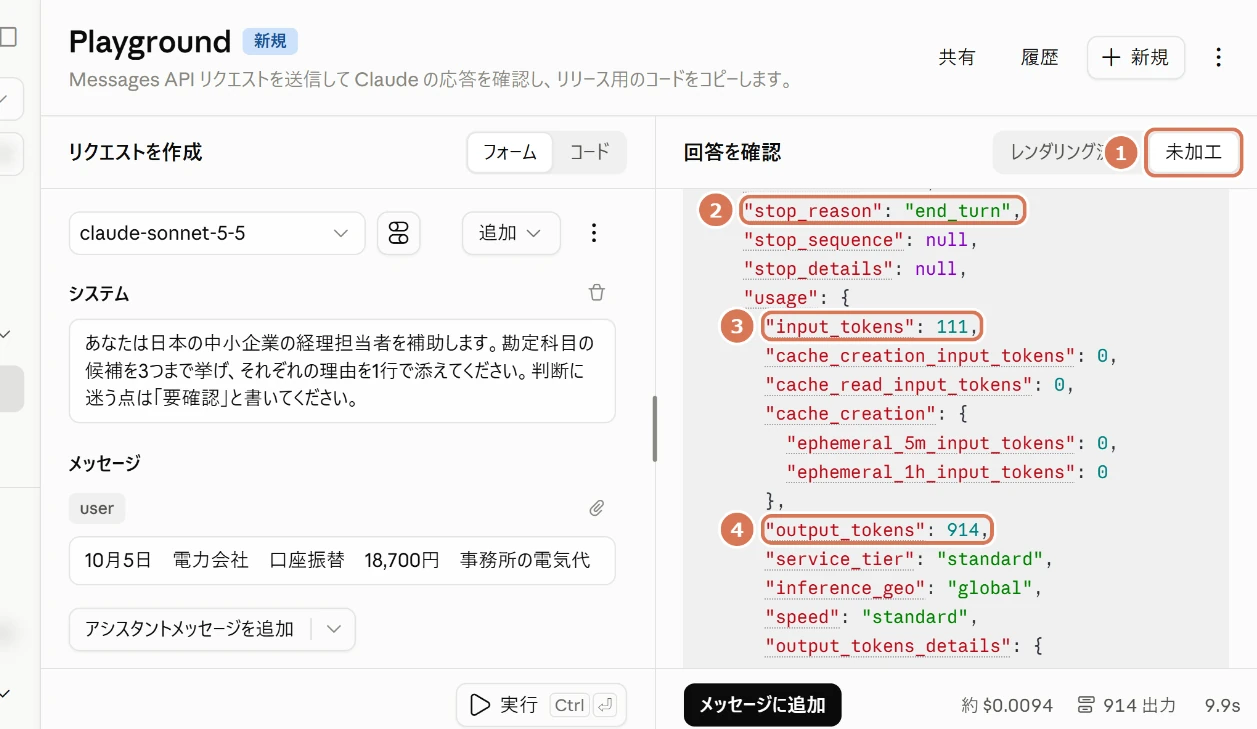Click the 新規 badge beside Playground title
The width and height of the screenshot is (1257, 729).
click(x=270, y=41)
